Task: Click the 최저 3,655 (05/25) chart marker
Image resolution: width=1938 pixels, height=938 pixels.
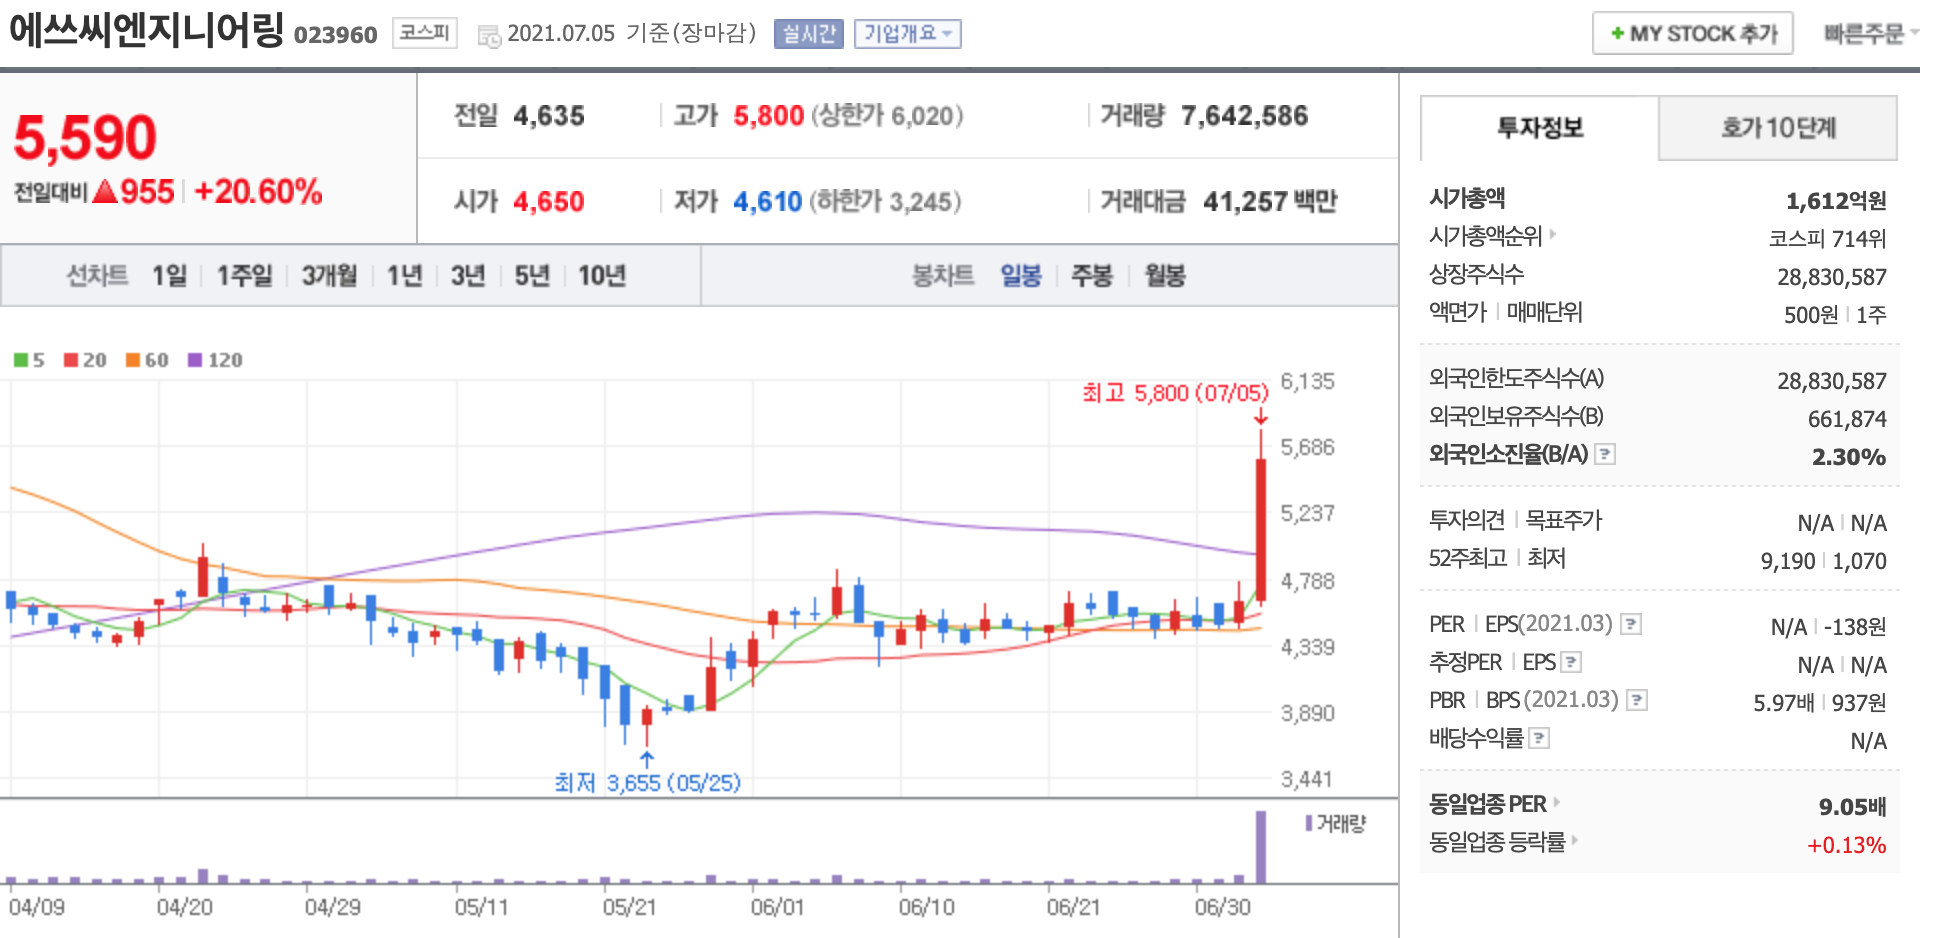Action: [x=647, y=782]
